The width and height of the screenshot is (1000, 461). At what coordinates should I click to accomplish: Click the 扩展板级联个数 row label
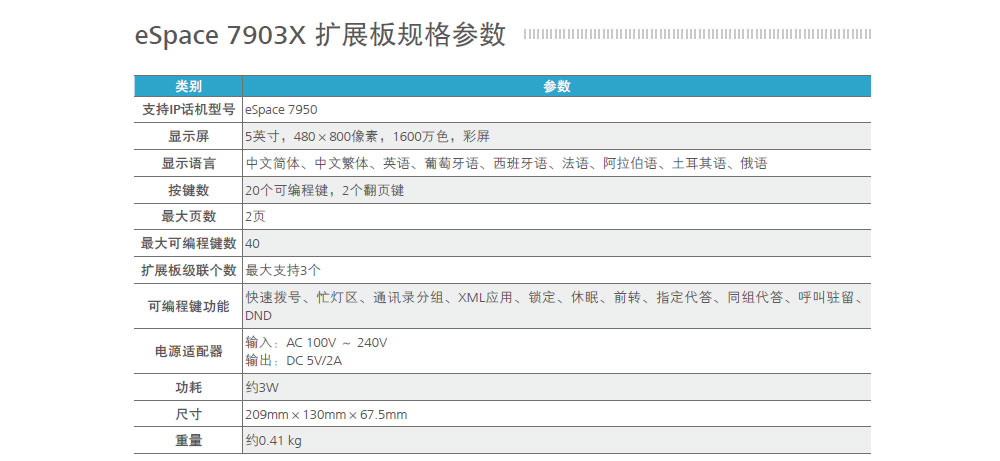(x=188, y=270)
